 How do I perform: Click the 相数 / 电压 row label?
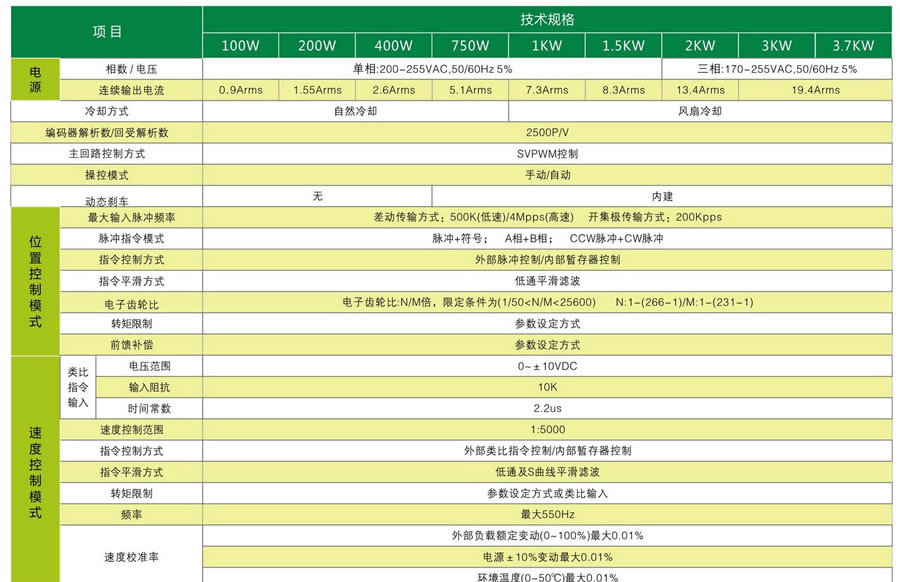[130, 68]
